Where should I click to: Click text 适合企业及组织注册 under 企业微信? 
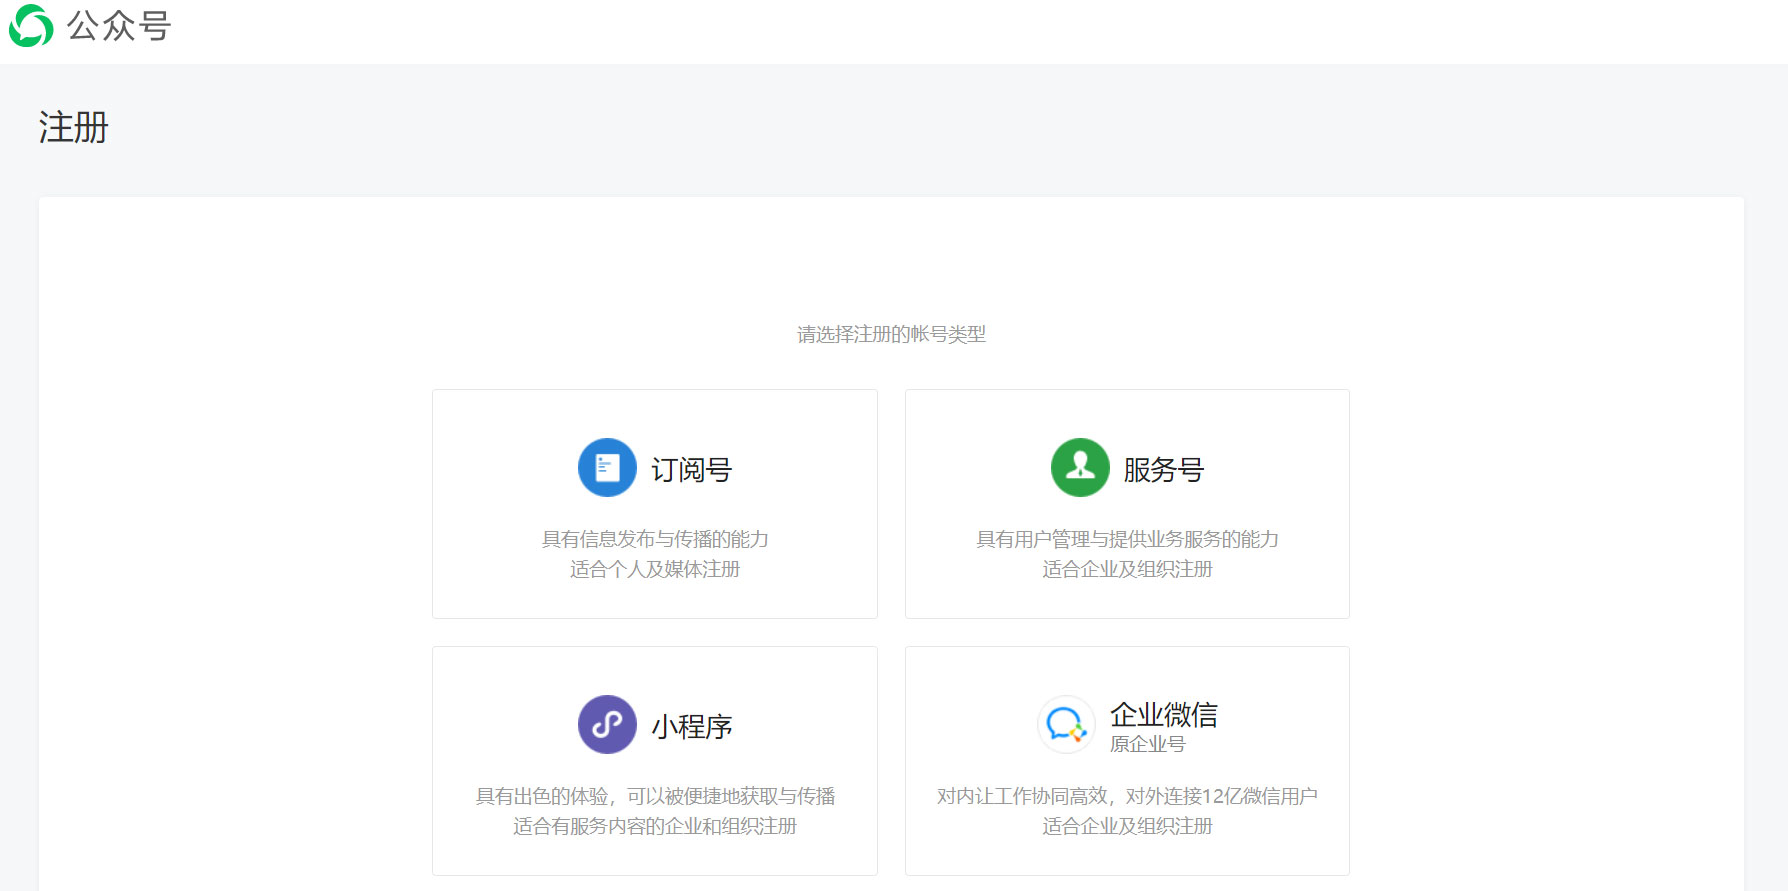(1127, 826)
